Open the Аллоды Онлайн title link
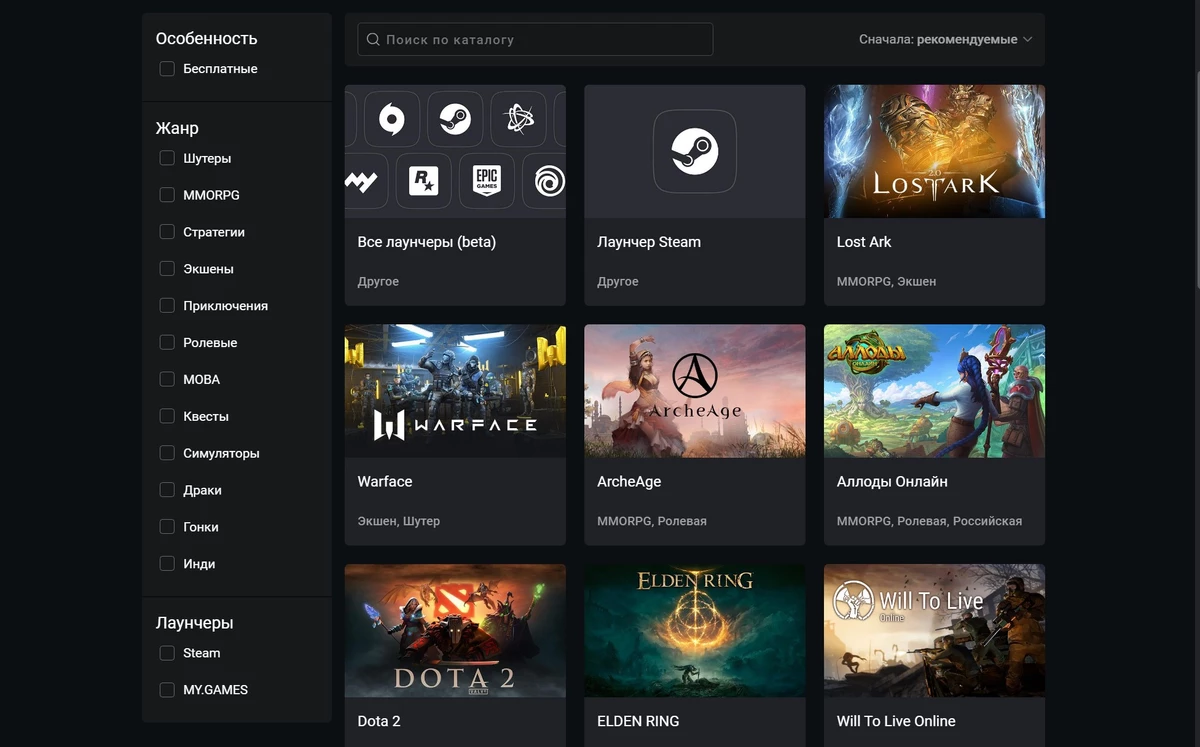Screen dimensions: 1200x747 pyautogui.click(x=892, y=482)
